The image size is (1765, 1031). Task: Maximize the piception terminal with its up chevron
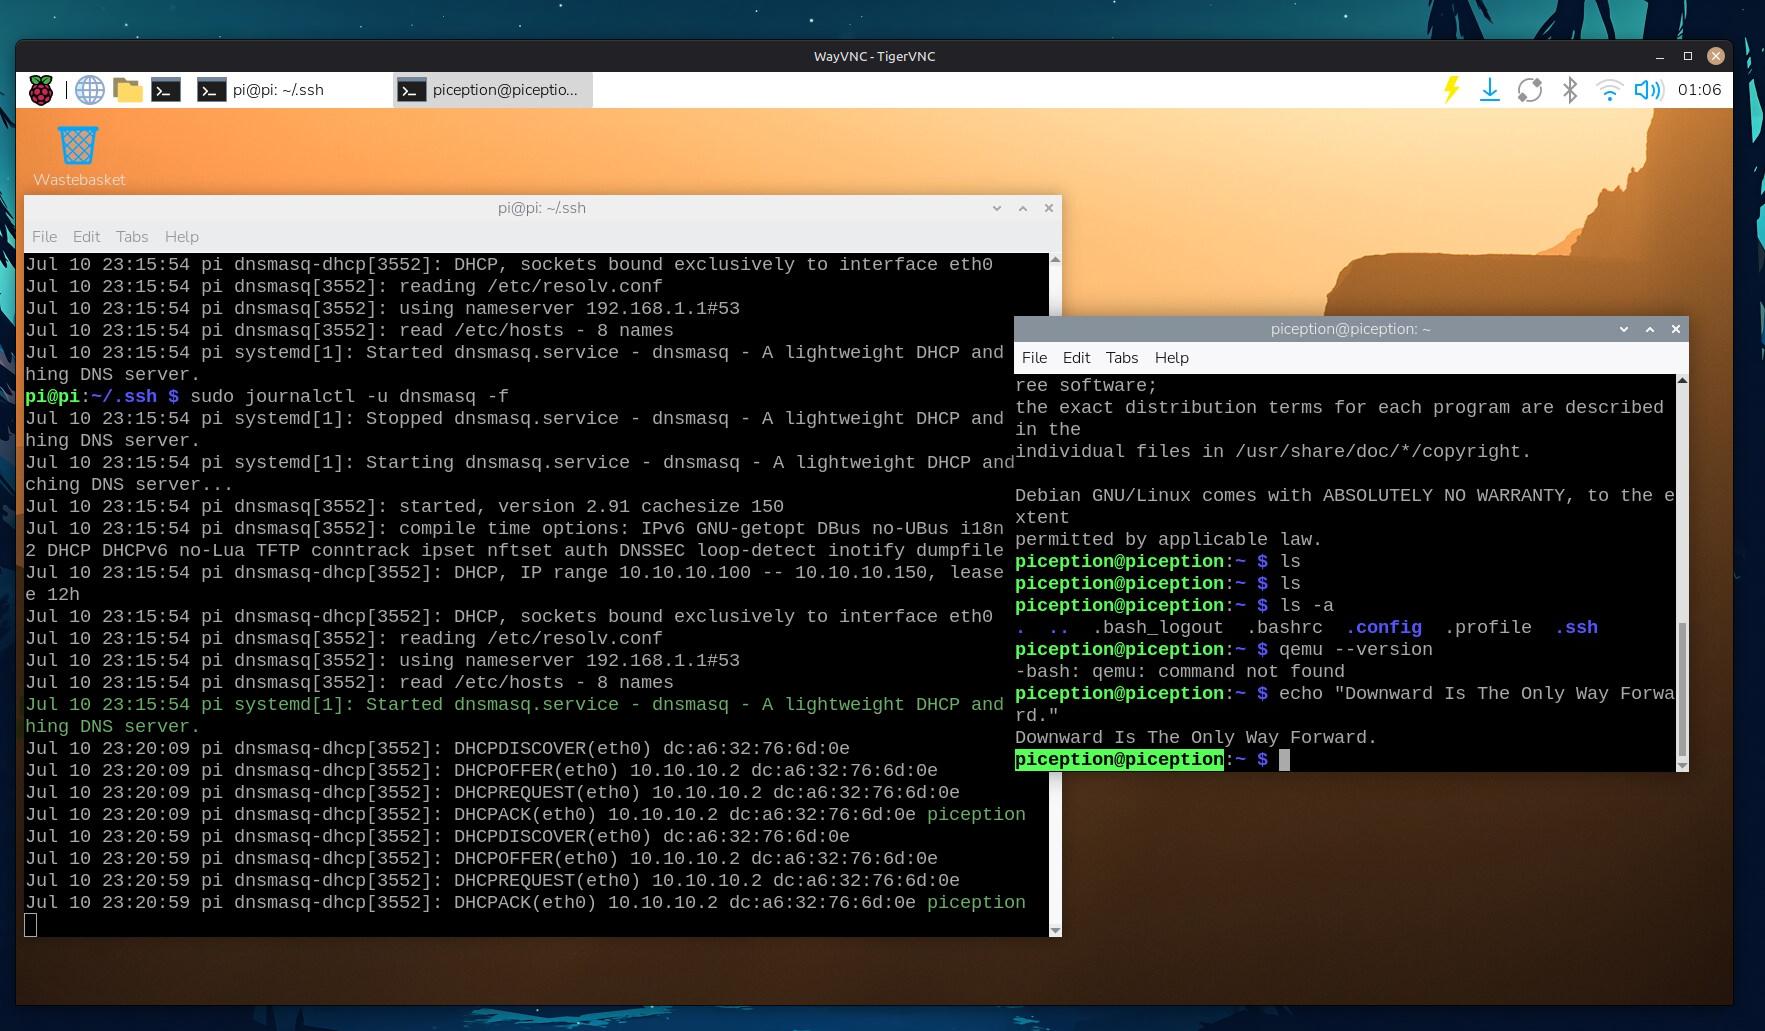tap(1650, 329)
